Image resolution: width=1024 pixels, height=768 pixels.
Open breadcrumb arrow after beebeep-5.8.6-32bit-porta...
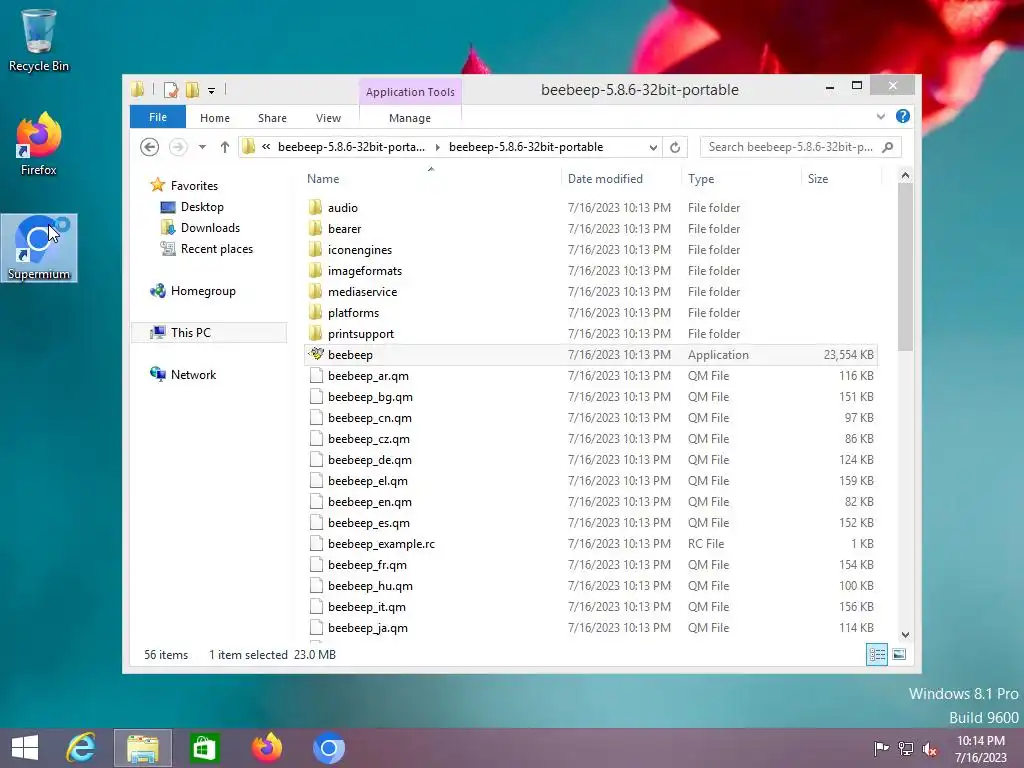pos(437,147)
